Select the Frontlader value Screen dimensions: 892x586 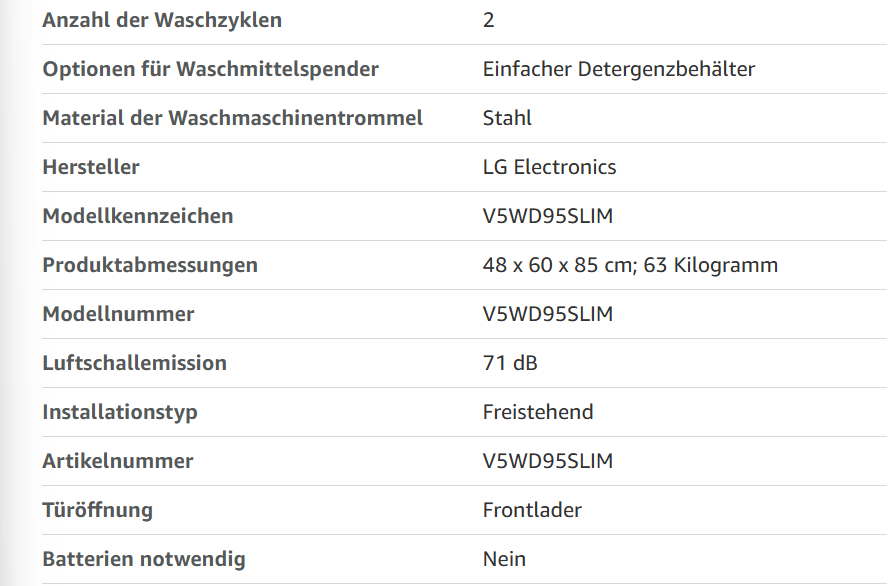point(532,510)
